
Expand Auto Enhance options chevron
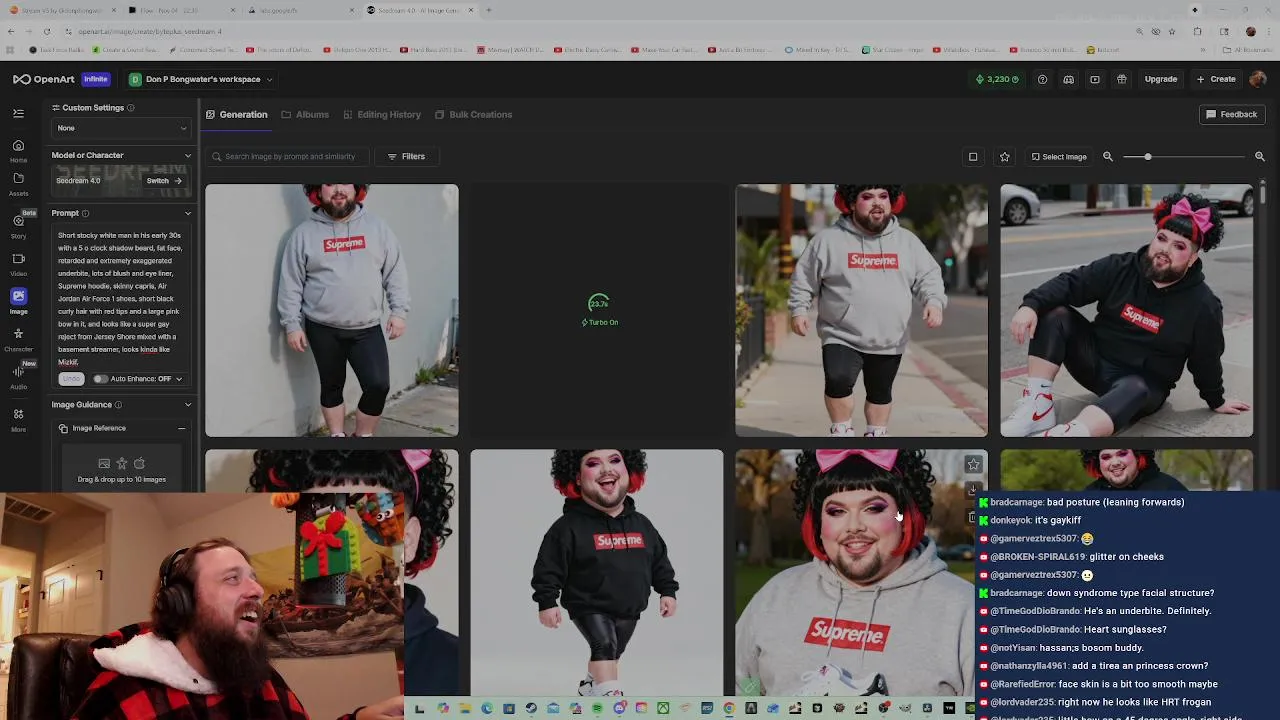(179, 379)
